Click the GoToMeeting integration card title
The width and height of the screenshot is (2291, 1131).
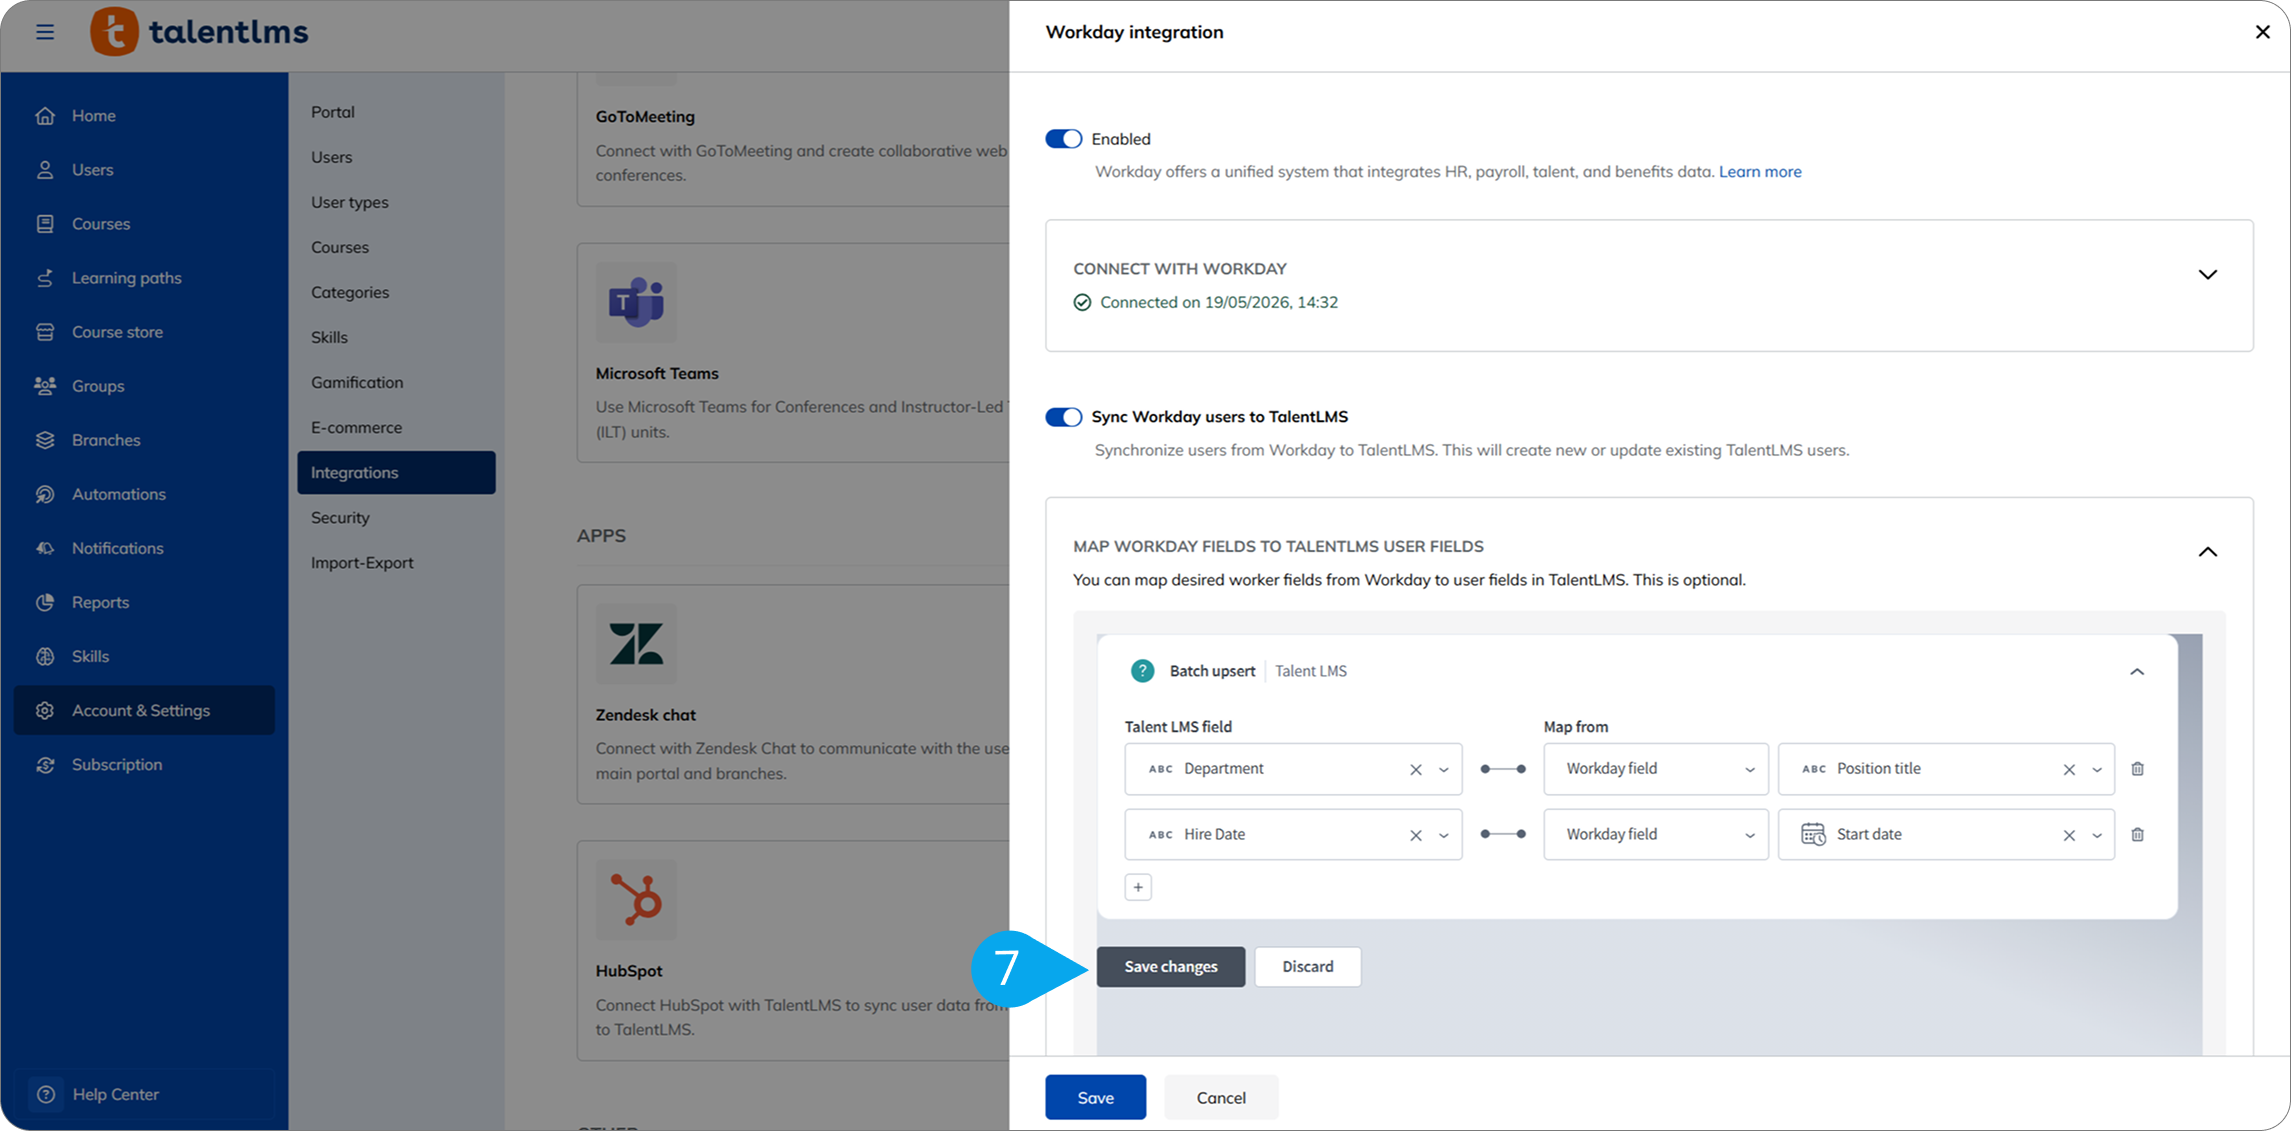645,116
